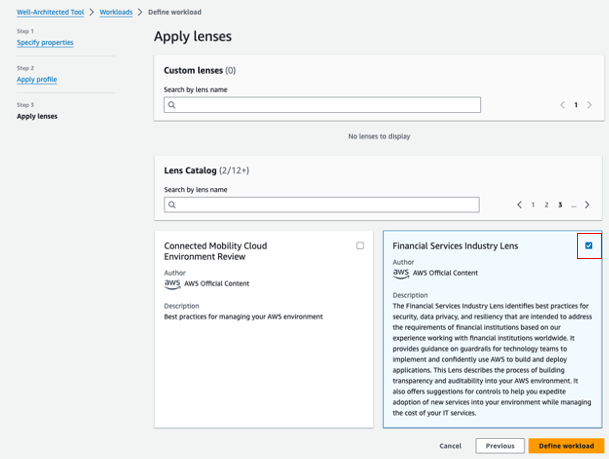The width and height of the screenshot is (609, 459).
Task: Open Lens Catalog page 2
Action: [x=546, y=205]
